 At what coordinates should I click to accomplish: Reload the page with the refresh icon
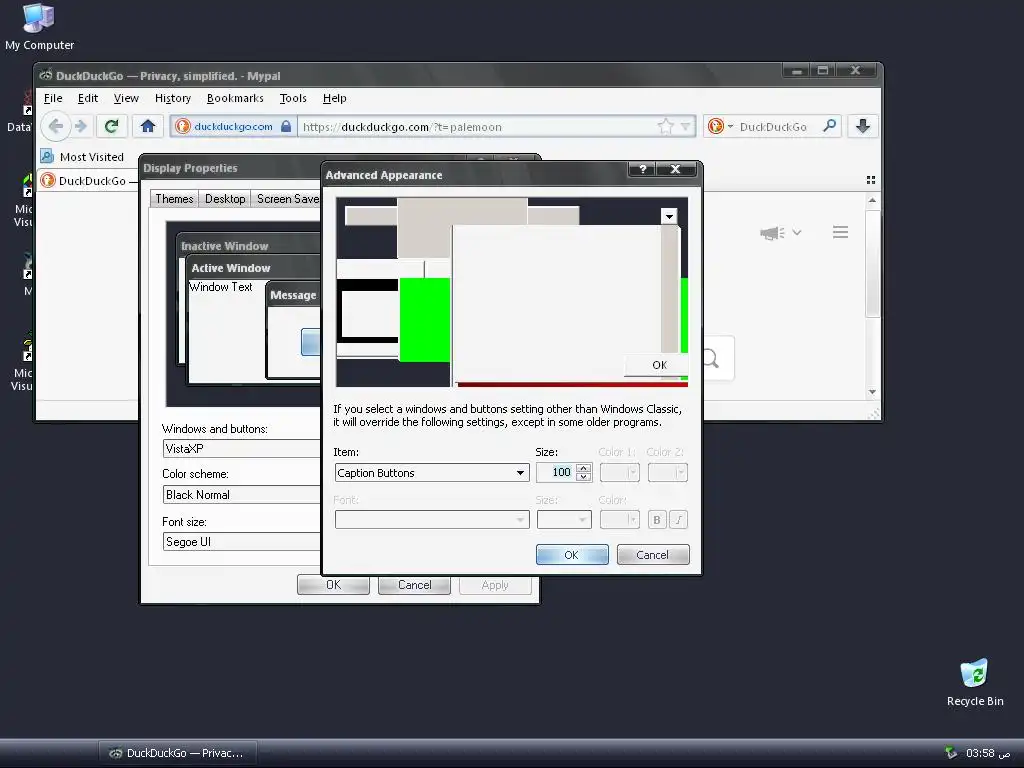(x=112, y=126)
